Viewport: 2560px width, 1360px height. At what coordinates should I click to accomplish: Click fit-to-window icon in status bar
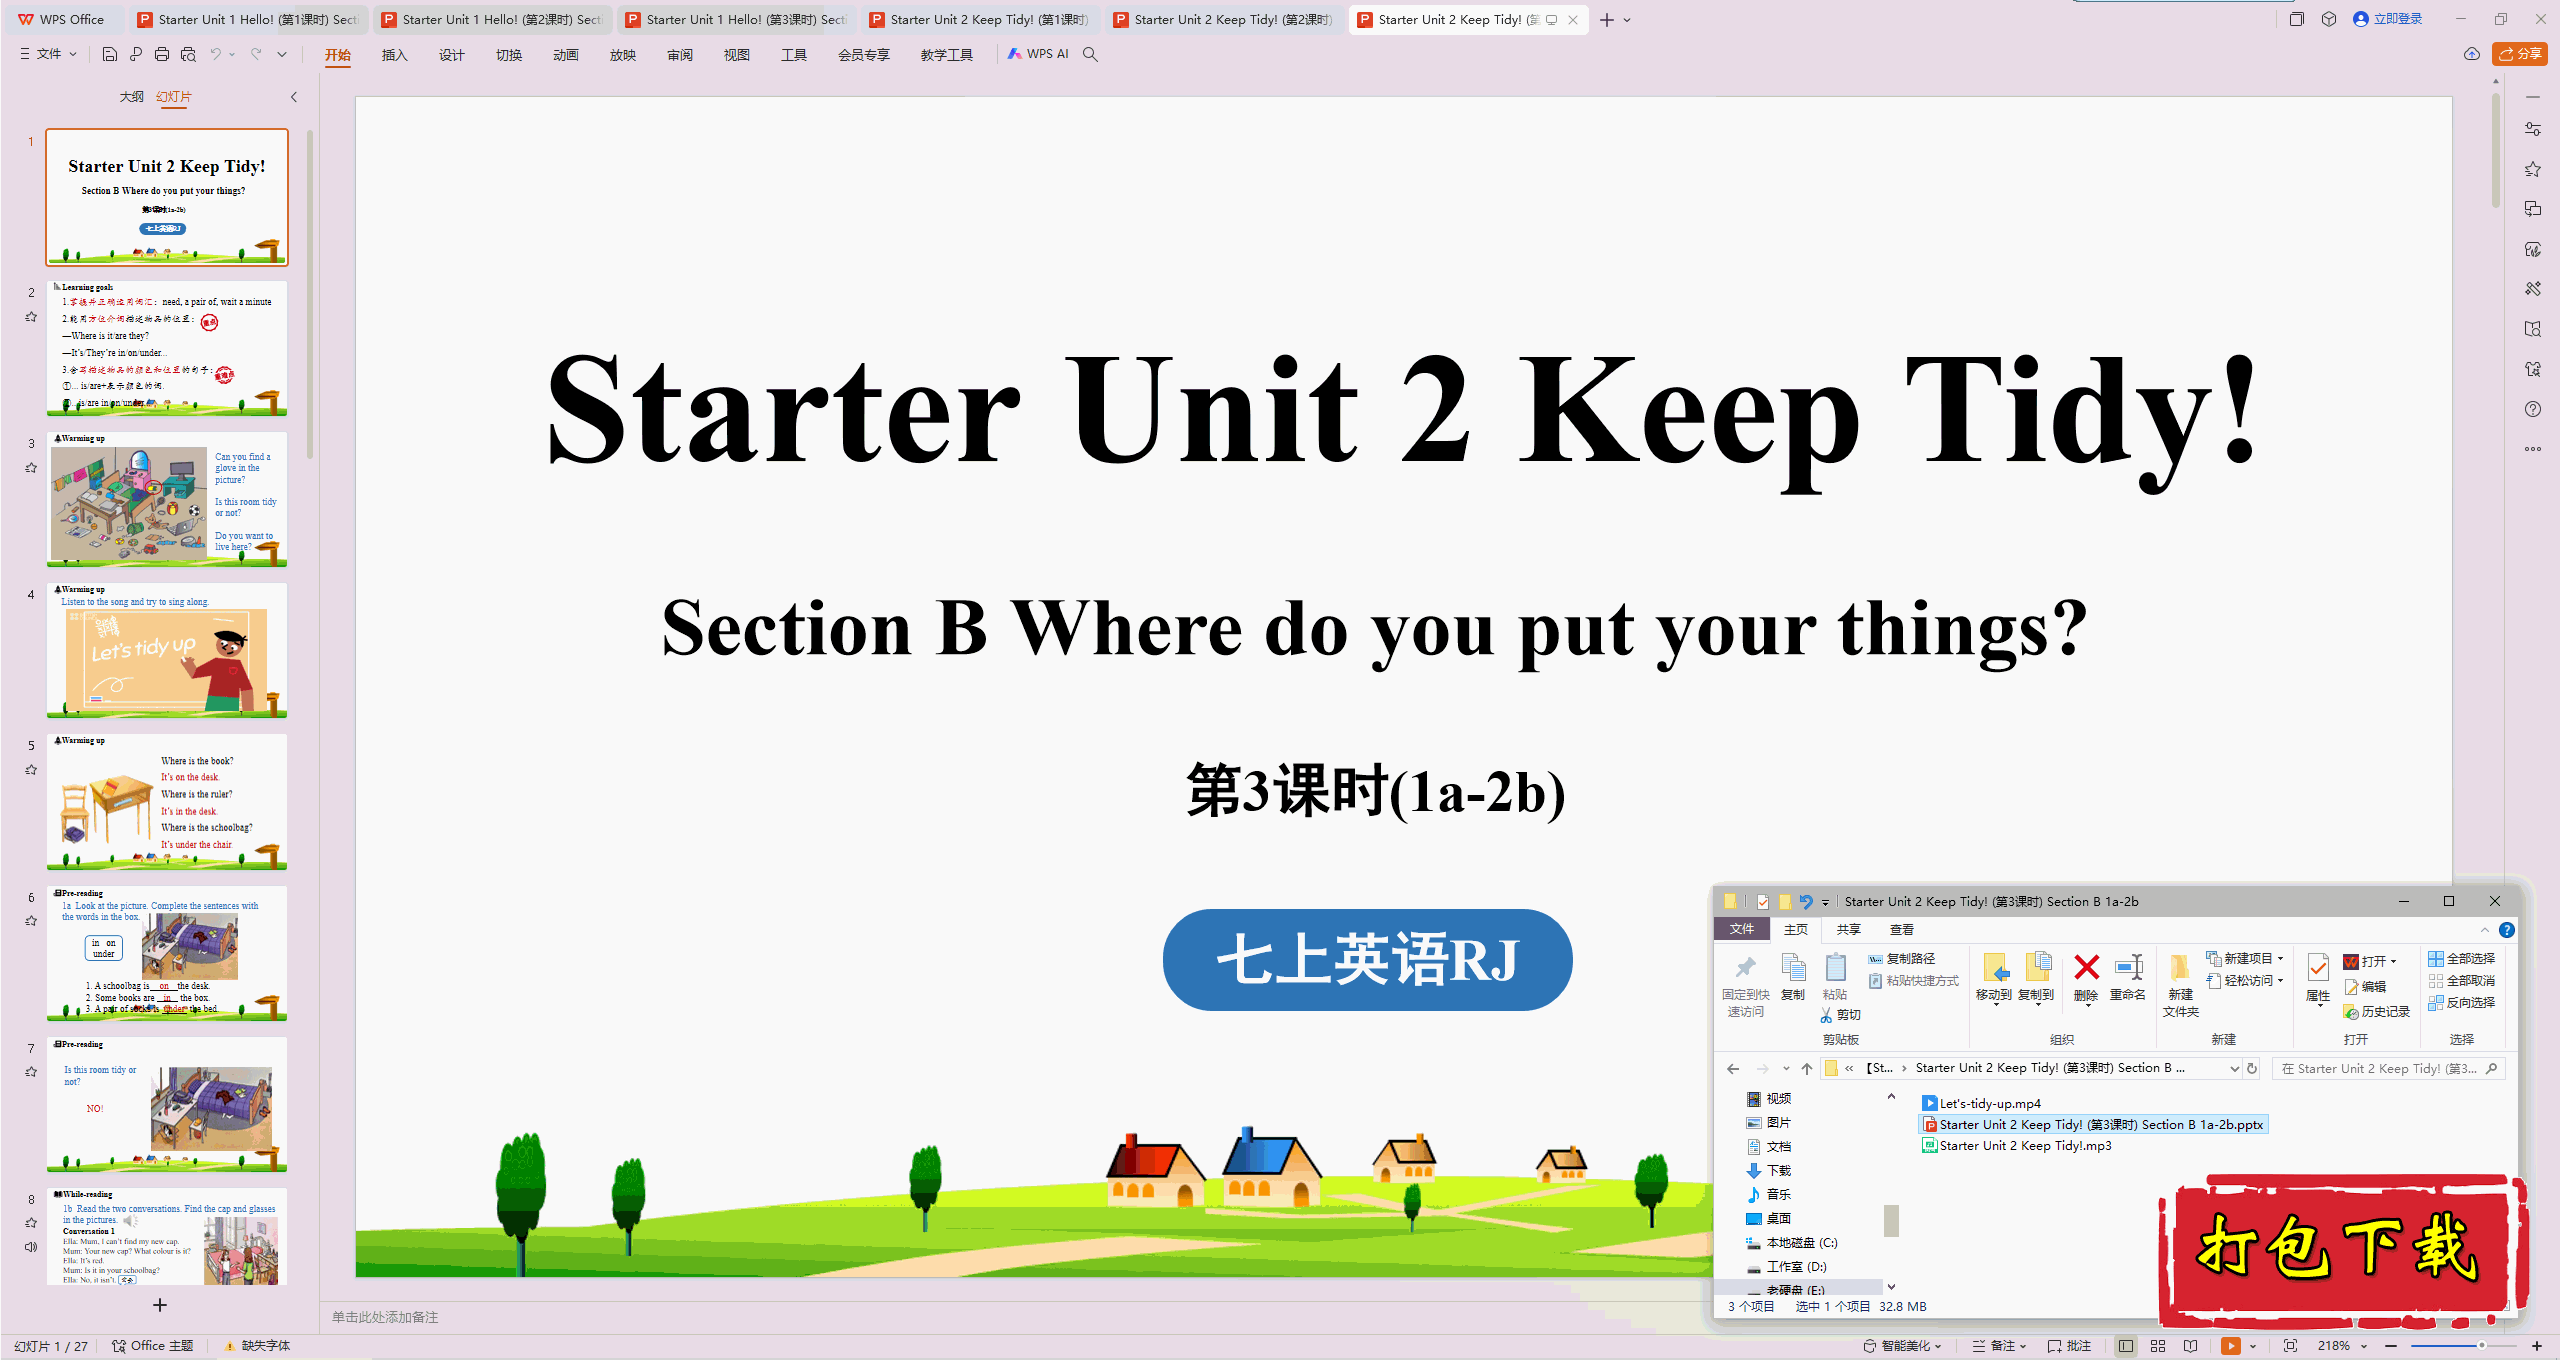click(2291, 1346)
